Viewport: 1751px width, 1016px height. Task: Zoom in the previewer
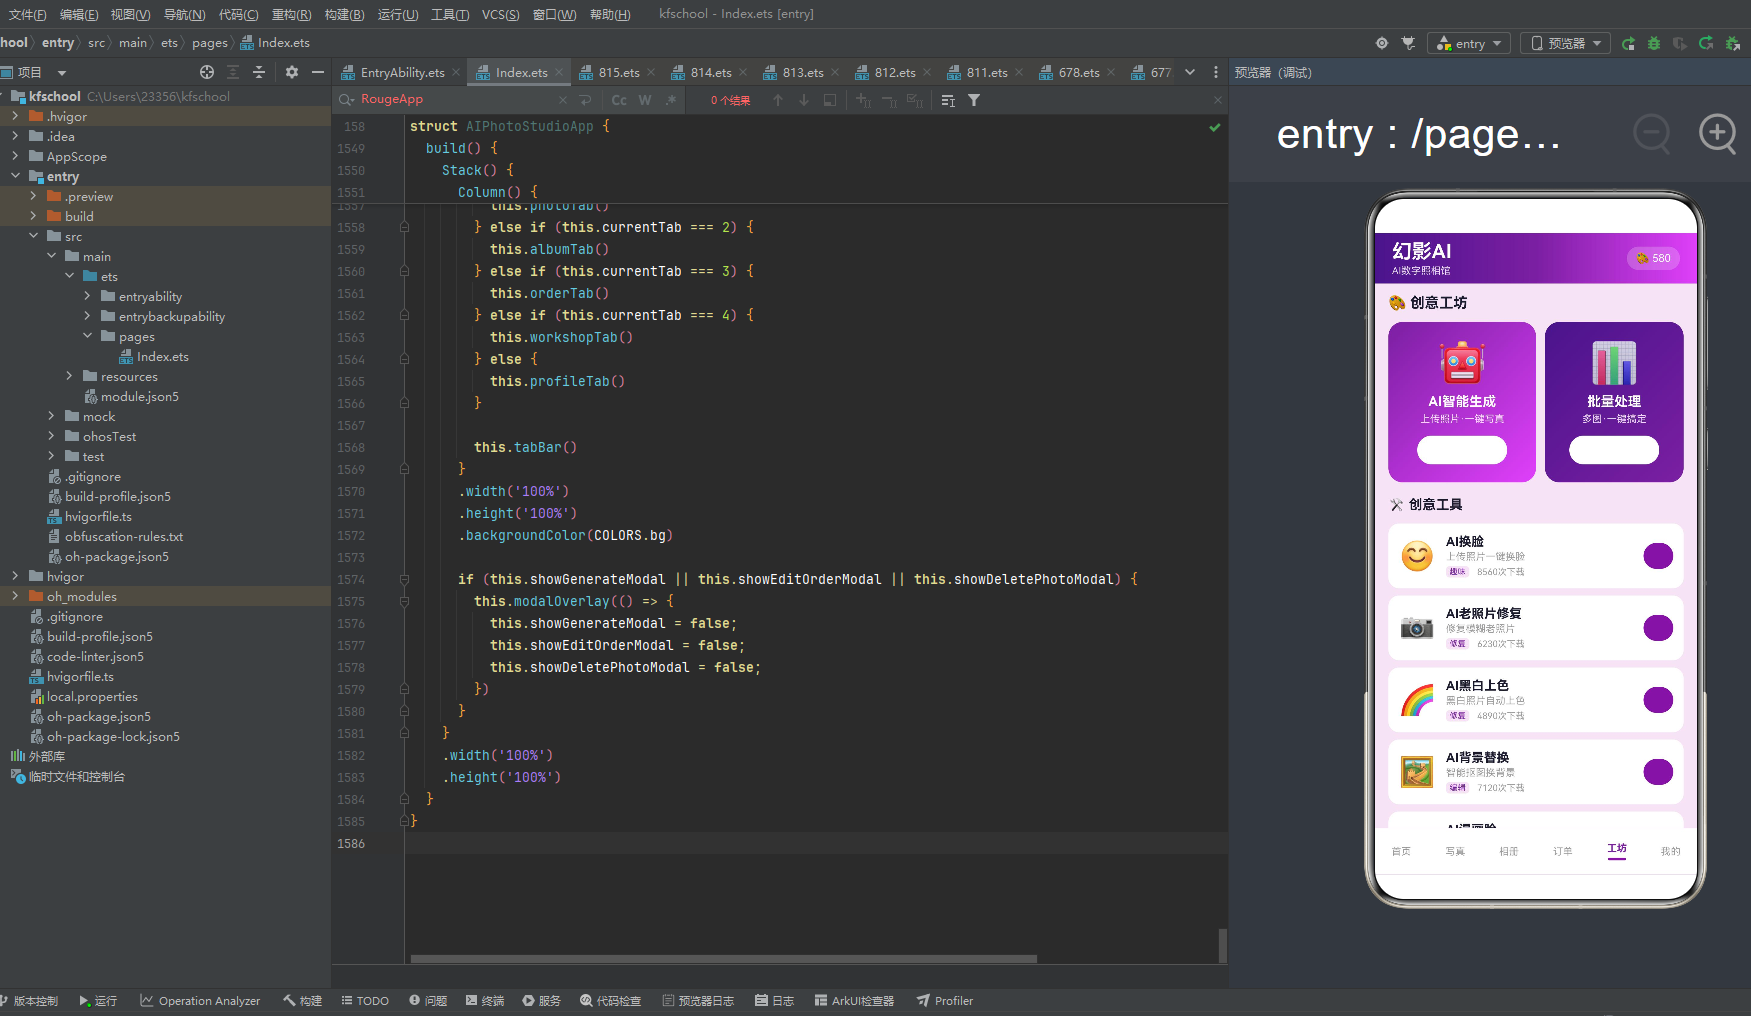1718,133
